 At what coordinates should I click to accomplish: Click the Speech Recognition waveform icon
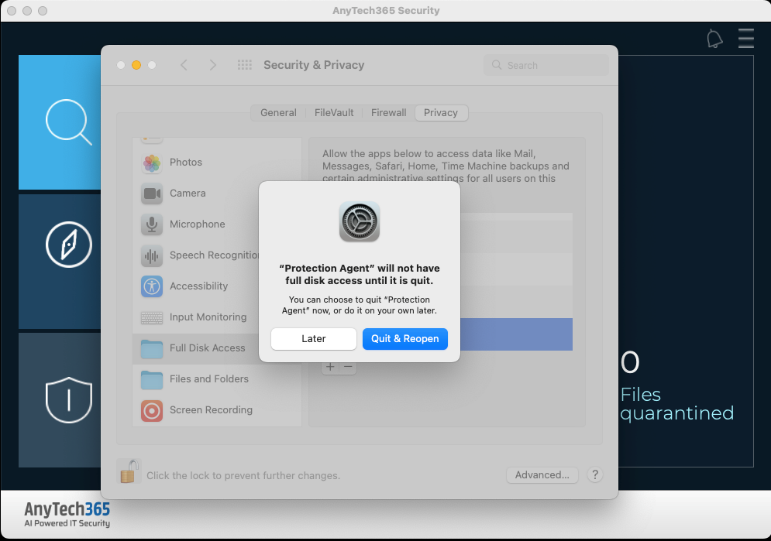coord(152,256)
